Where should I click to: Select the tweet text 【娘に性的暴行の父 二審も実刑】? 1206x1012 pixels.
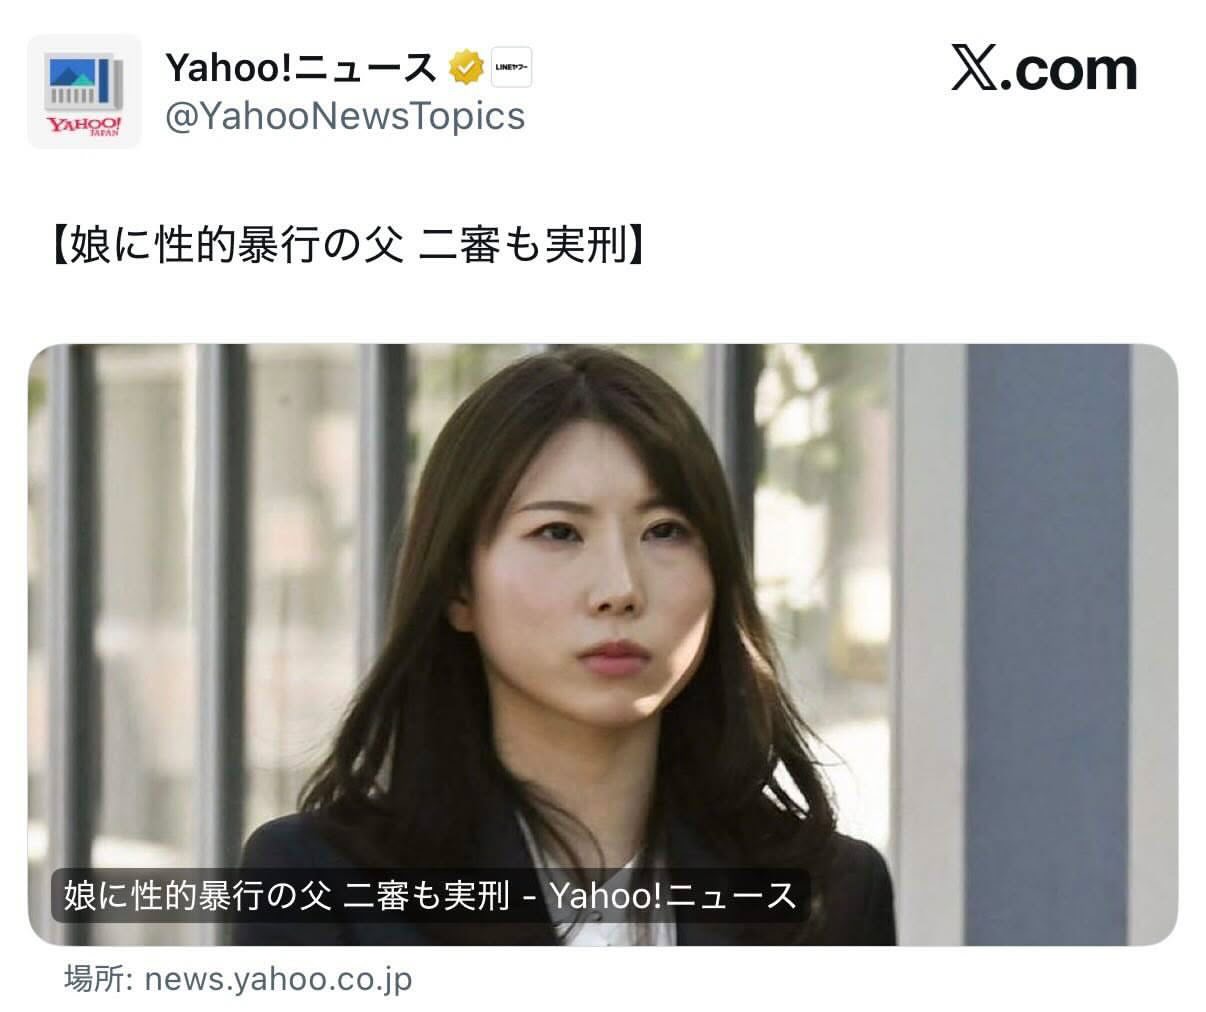click(345, 245)
